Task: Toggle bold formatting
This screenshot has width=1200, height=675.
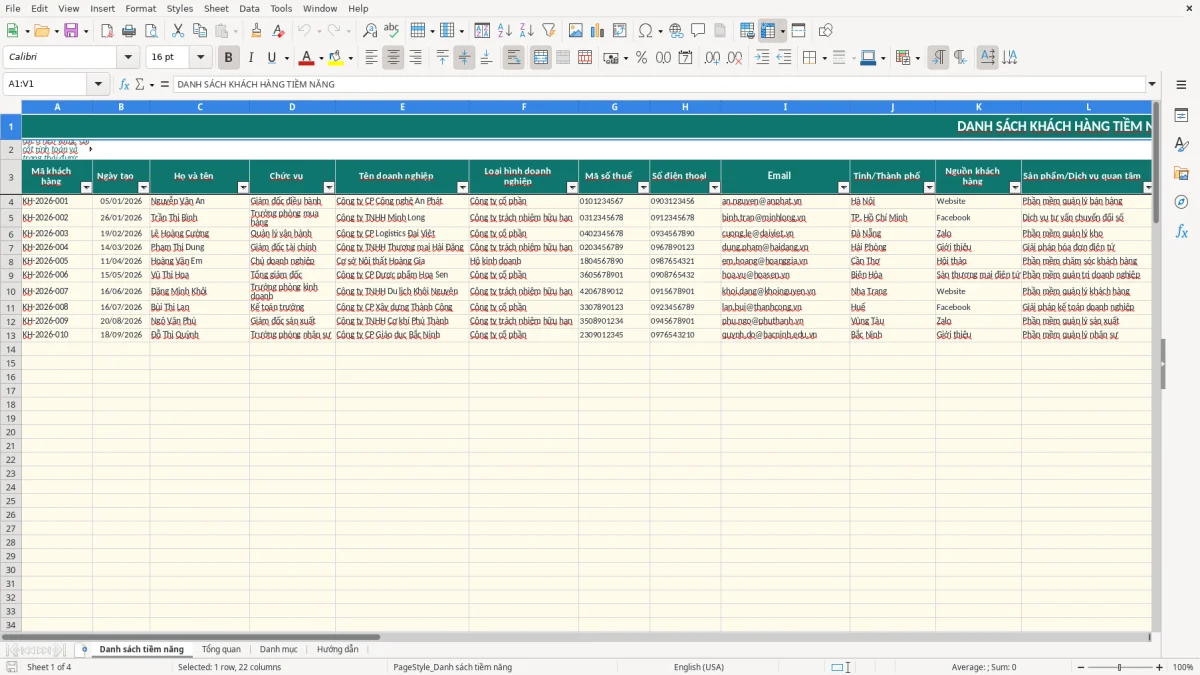Action: [x=228, y=58]
